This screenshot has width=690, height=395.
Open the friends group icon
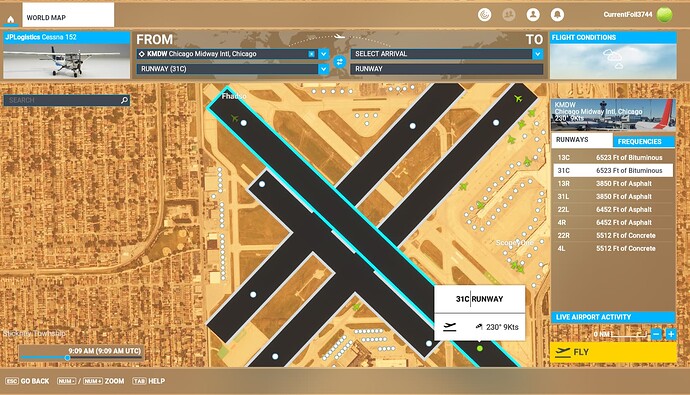click(x=509, y=15)
